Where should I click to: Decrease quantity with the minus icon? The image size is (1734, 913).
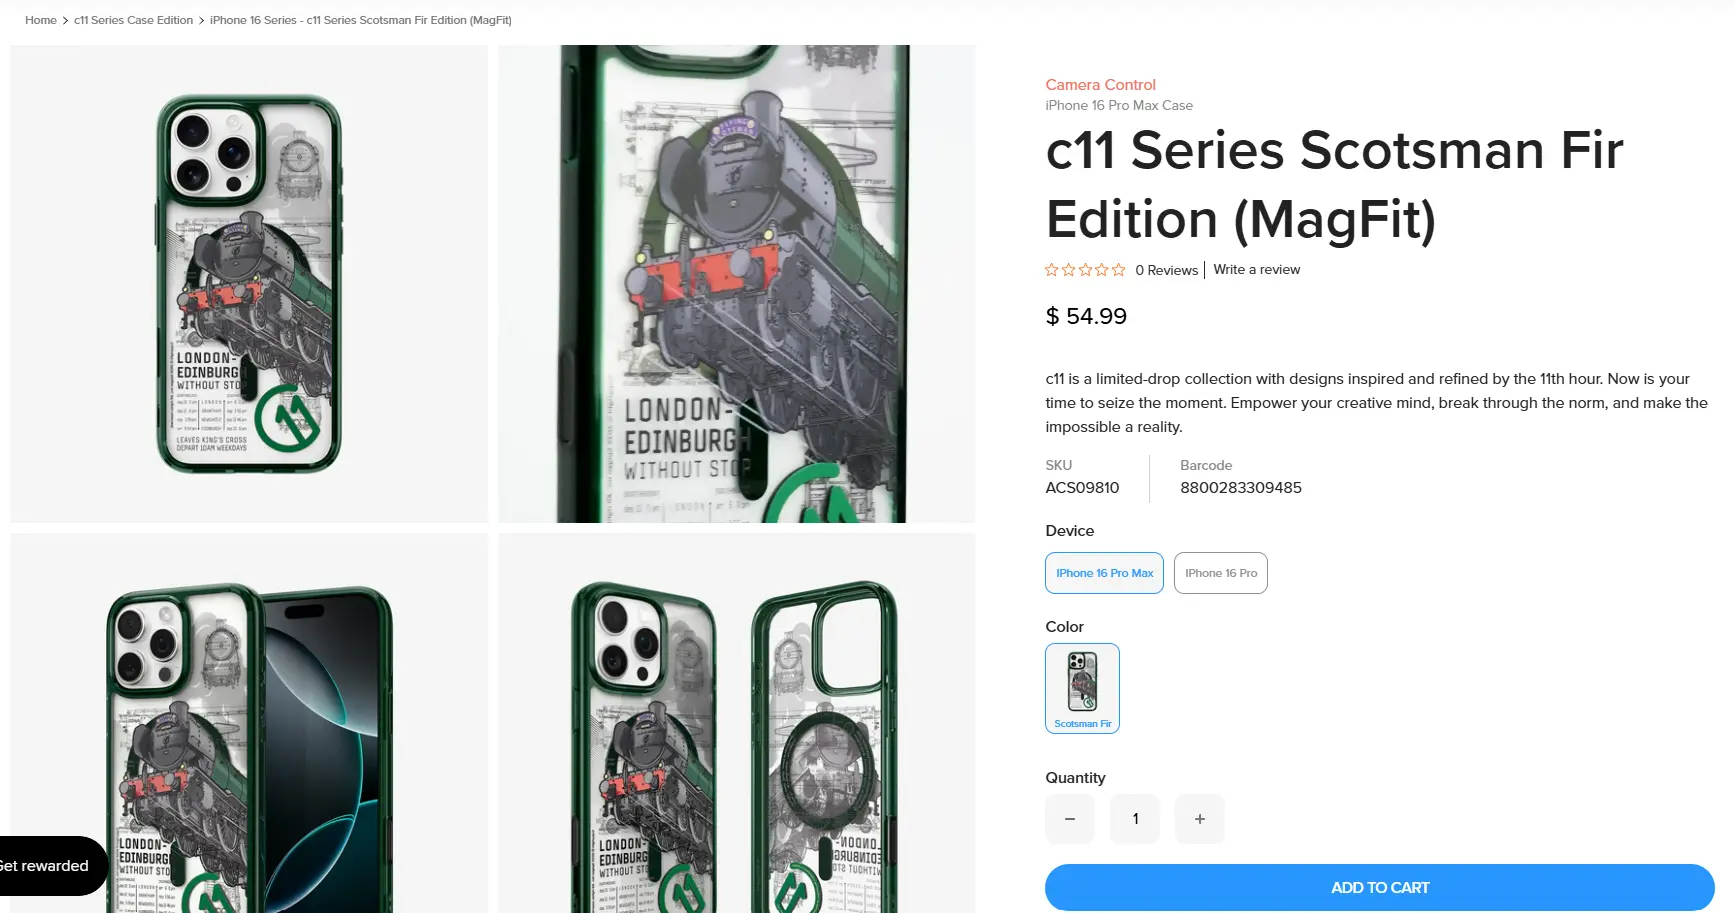tap(1069, 818)
